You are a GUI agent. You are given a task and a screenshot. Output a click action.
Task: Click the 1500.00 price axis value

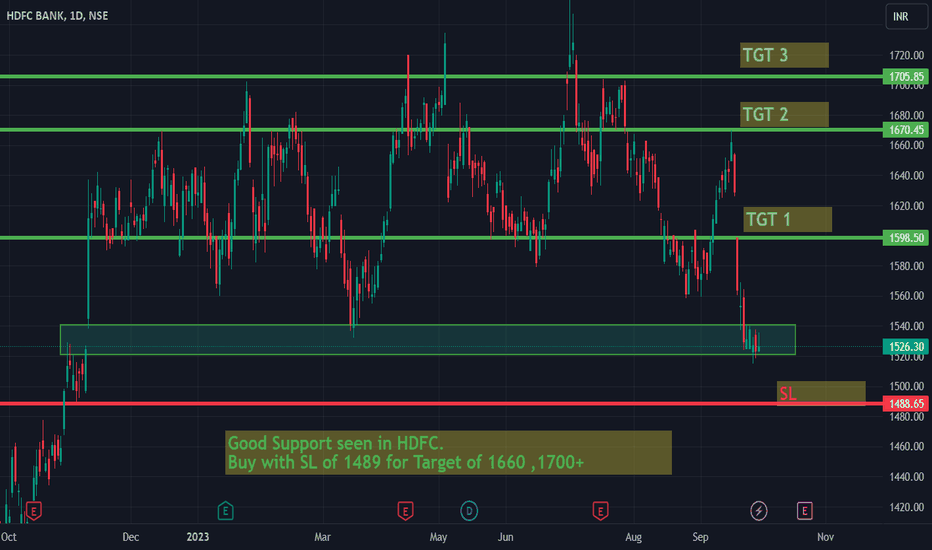[906, 386]
